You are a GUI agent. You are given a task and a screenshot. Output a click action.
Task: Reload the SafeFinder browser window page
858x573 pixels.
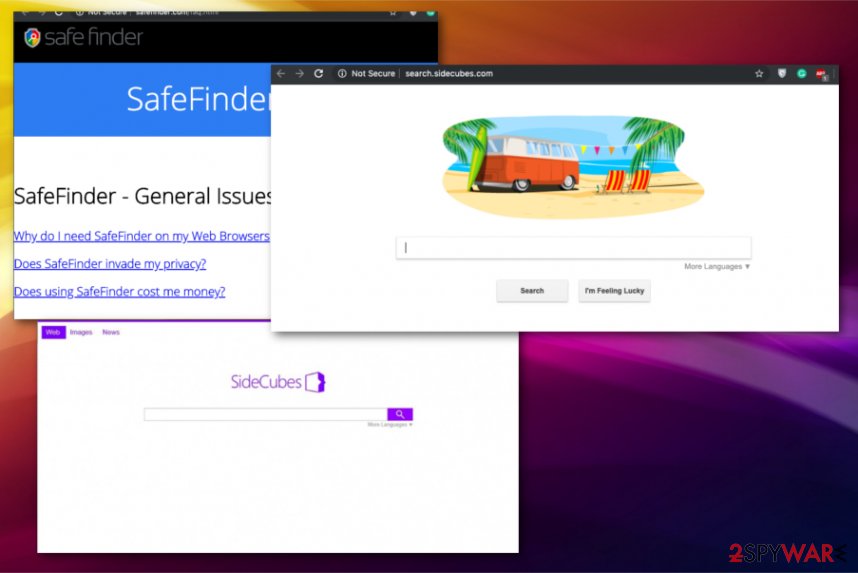coord(59,13)
